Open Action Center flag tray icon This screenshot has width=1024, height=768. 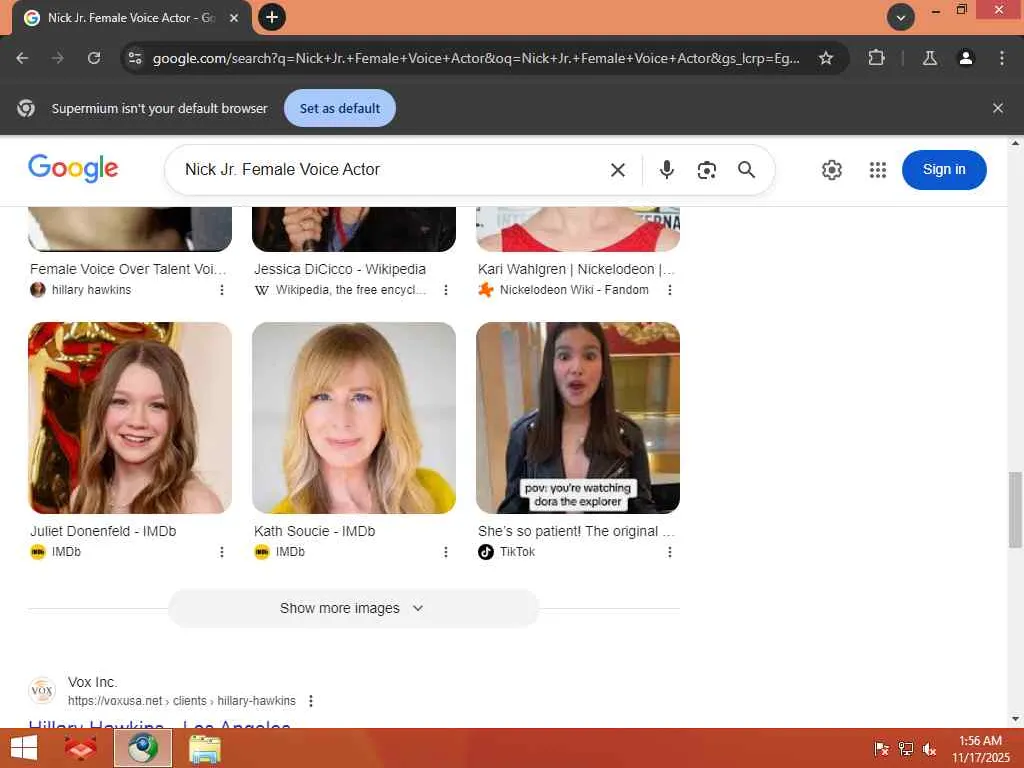point(881,748)
